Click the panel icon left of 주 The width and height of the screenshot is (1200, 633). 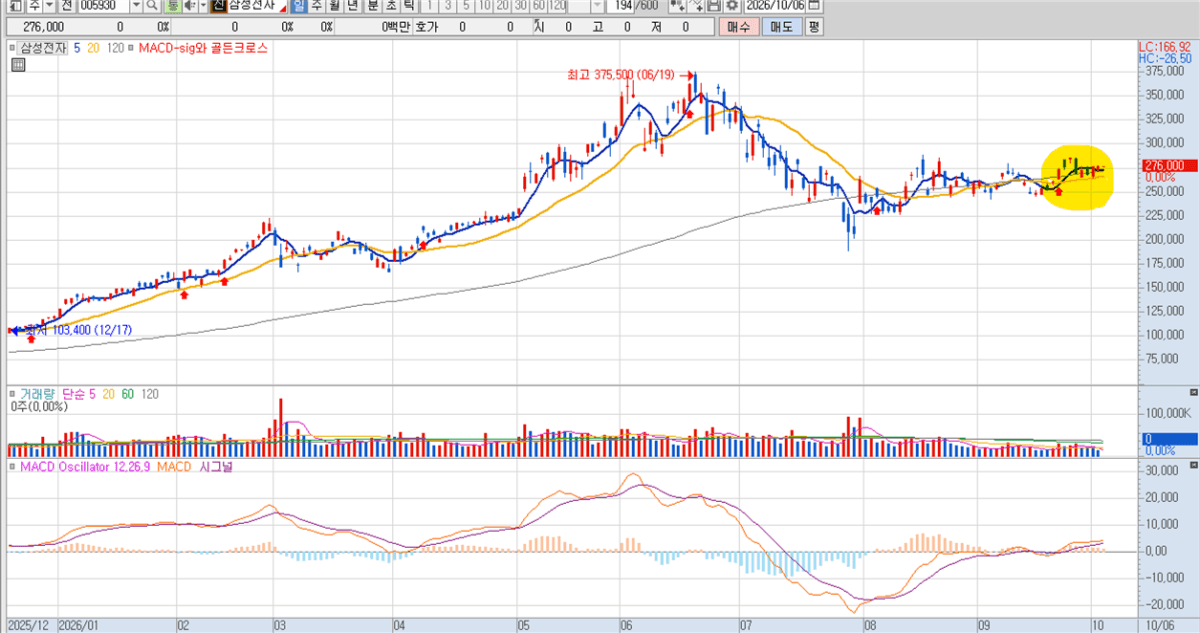point(14,6)
